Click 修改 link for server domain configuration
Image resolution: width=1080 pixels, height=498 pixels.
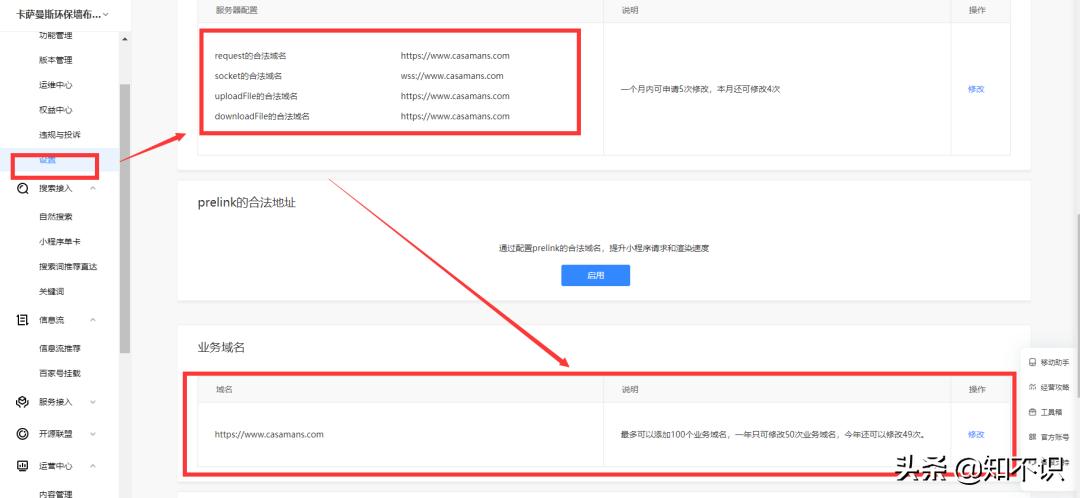pyautogui.click(x=976, y=89)
